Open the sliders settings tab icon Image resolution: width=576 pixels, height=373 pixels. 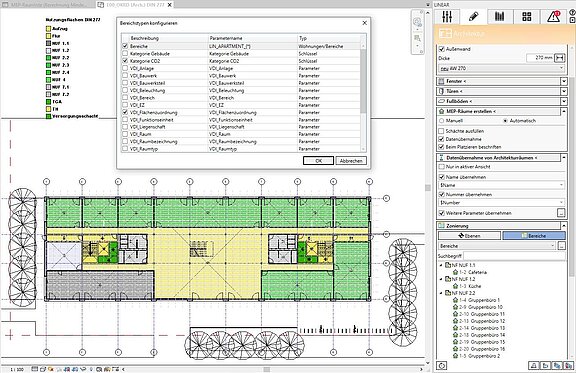tap(447, 17)
